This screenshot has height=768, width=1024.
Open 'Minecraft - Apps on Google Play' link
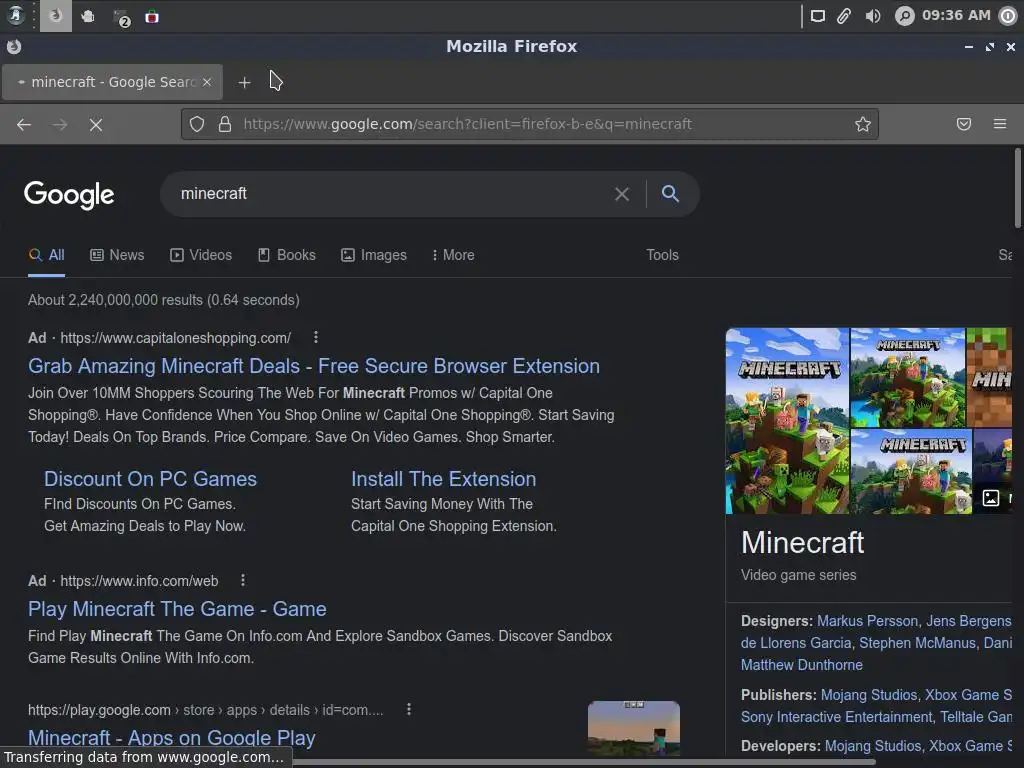pyautogui.click(x=172, y=738)
